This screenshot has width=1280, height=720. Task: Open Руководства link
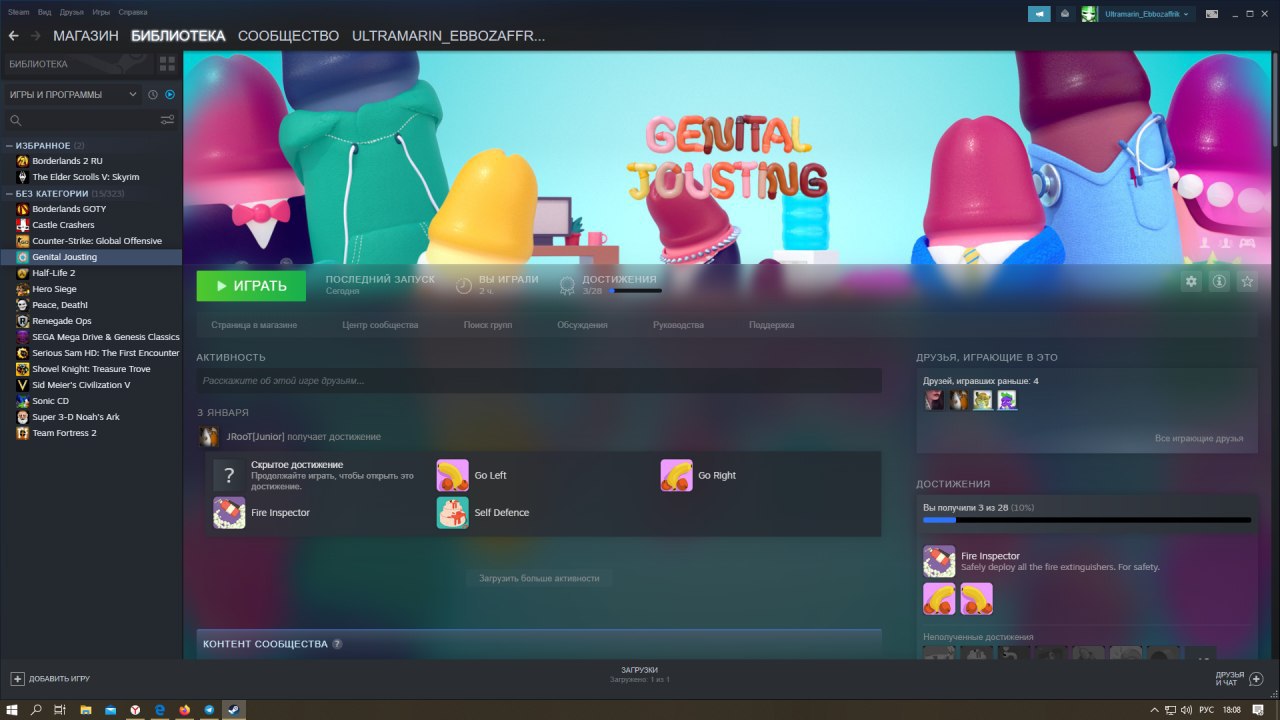678,325
